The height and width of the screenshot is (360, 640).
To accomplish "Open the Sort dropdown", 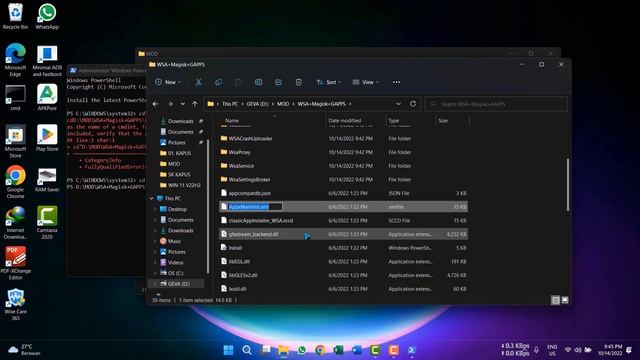I will 329,82.
